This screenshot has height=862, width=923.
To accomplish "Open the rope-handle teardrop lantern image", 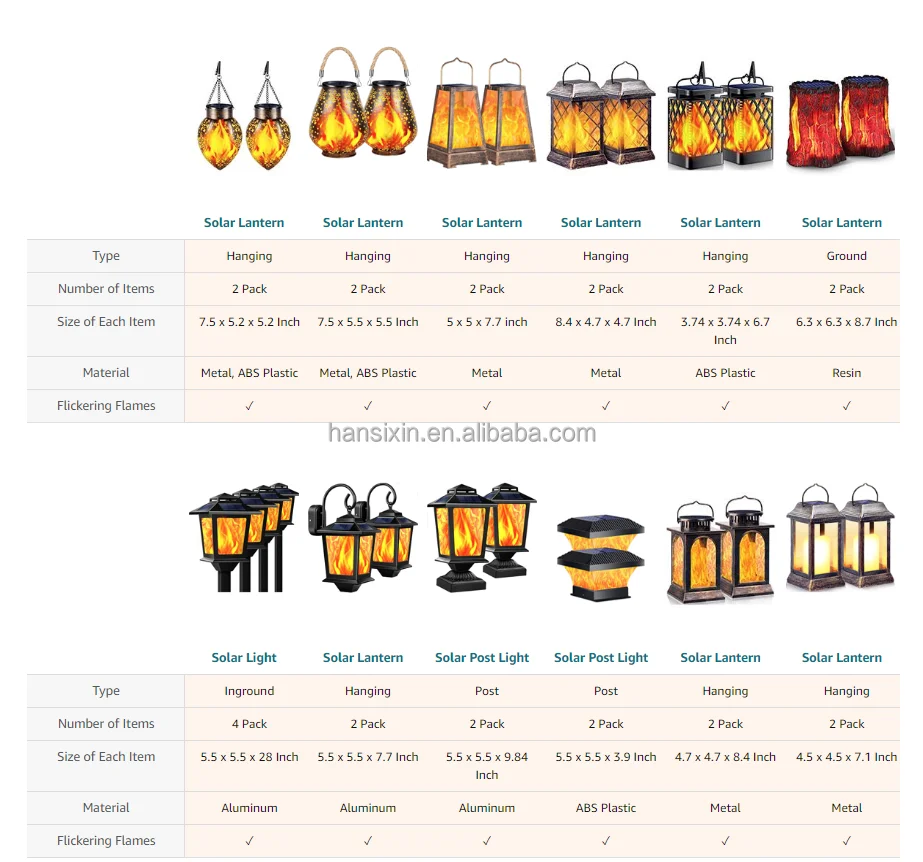I will [363, 102].
